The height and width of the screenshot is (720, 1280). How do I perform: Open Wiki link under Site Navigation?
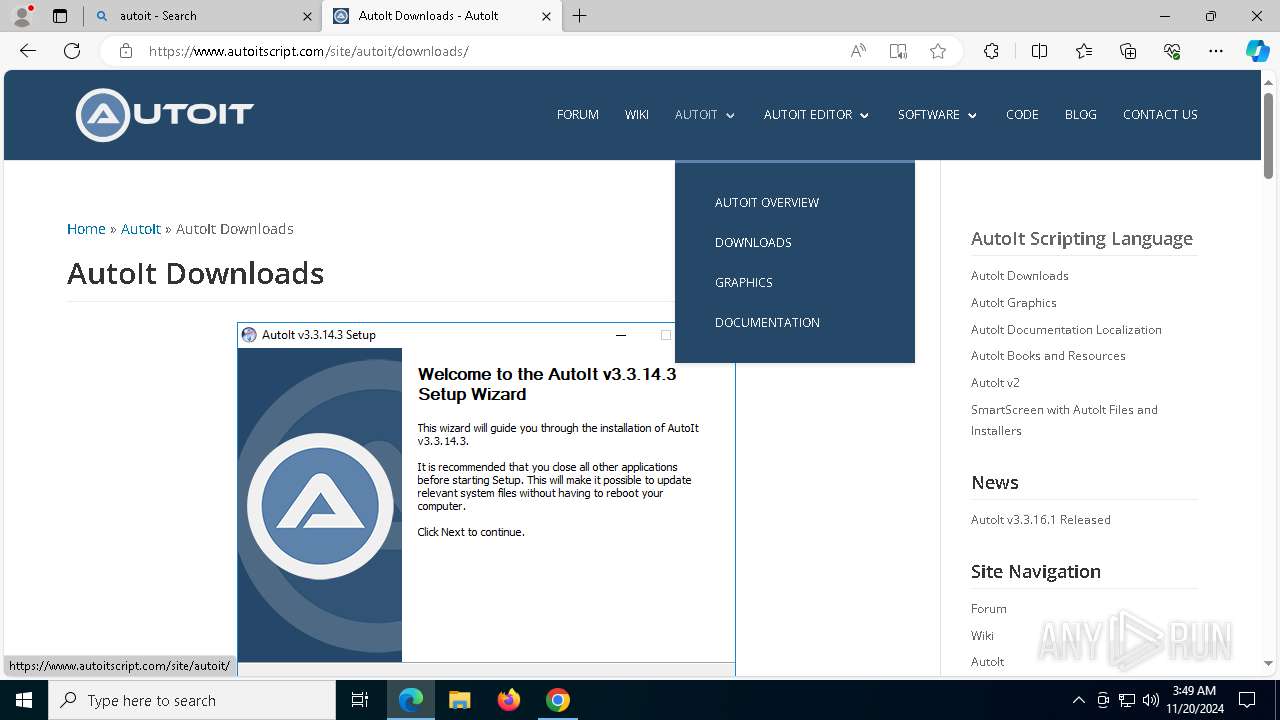click(982, 635)
